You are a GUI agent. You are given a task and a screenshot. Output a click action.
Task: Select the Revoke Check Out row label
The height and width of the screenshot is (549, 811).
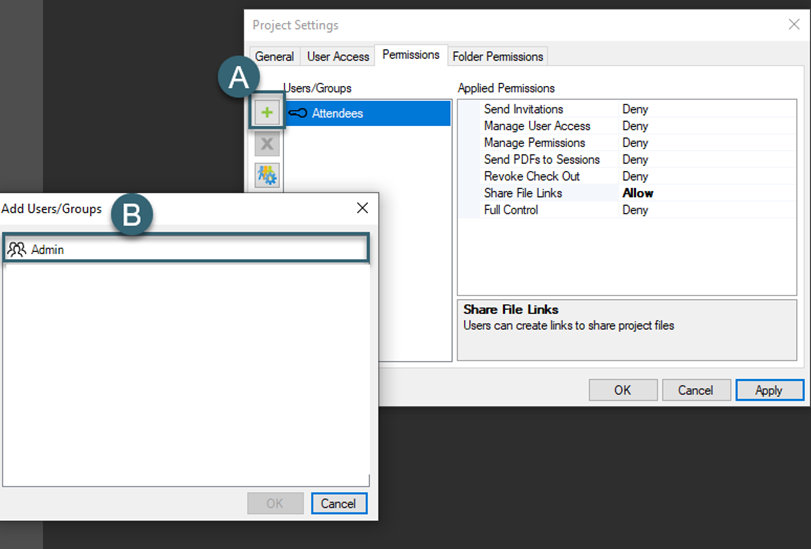click(531, 176)
